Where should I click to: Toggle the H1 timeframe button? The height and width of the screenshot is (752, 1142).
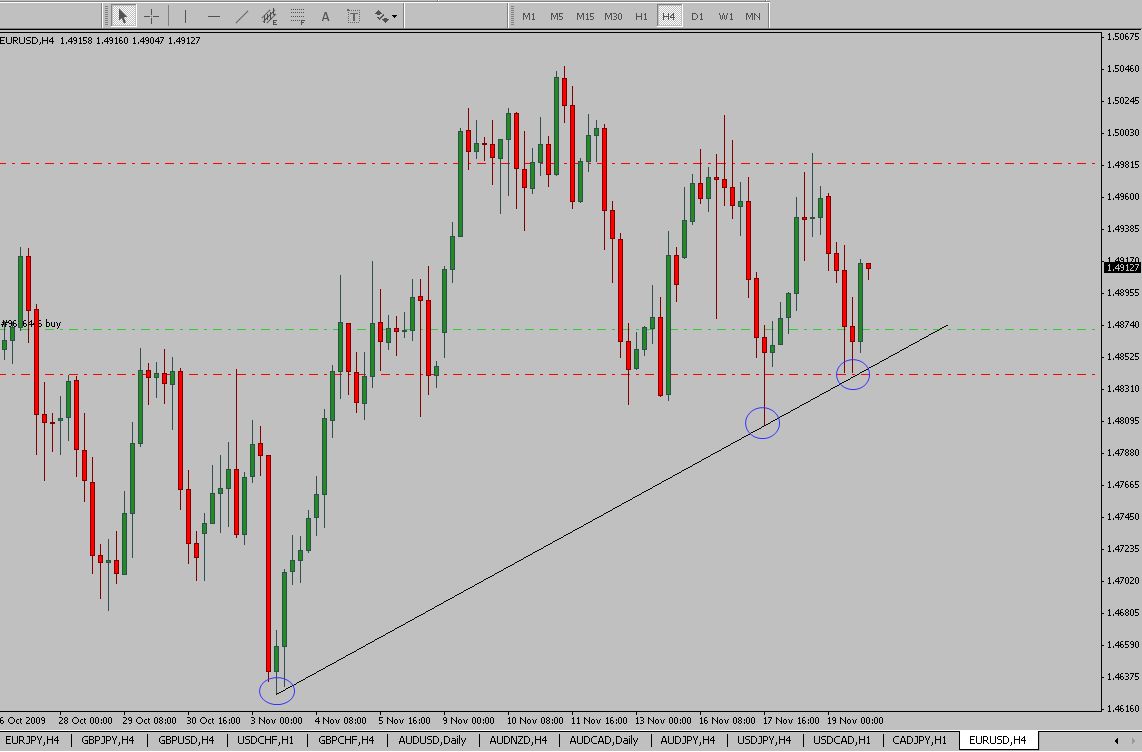641,16
